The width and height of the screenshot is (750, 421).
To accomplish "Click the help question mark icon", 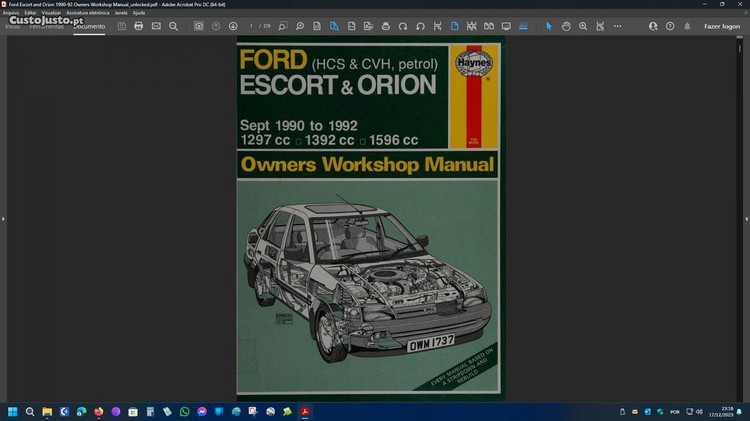I will [x=669, y=26].
